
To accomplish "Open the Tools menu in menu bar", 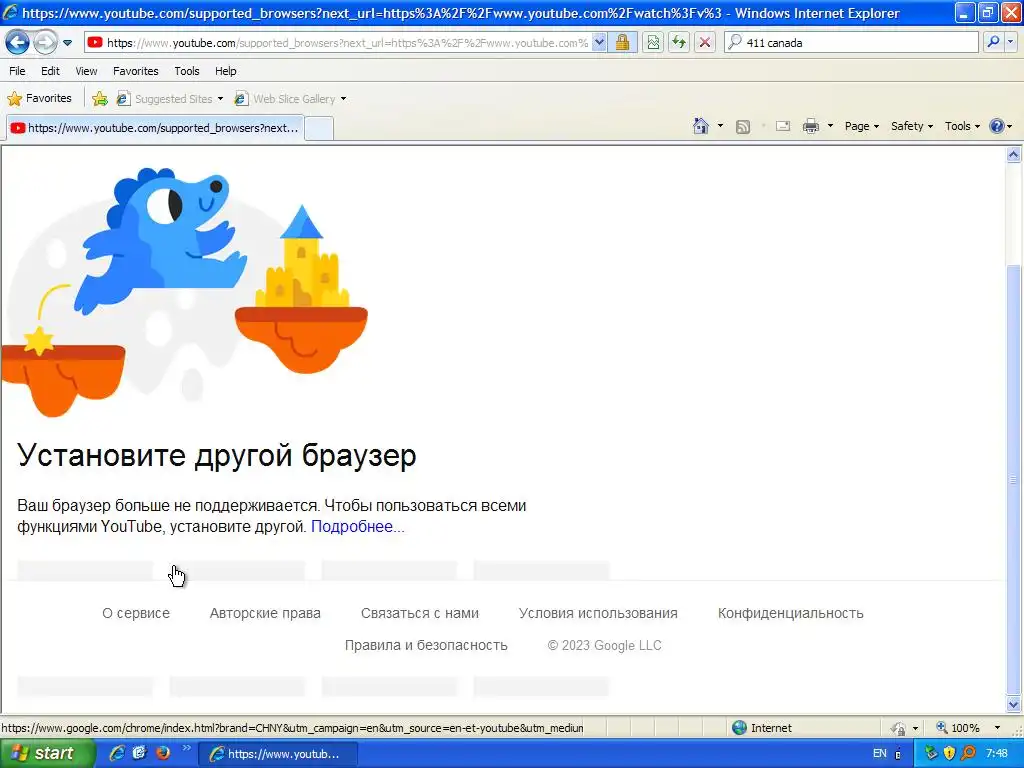I will pos(187,71).
